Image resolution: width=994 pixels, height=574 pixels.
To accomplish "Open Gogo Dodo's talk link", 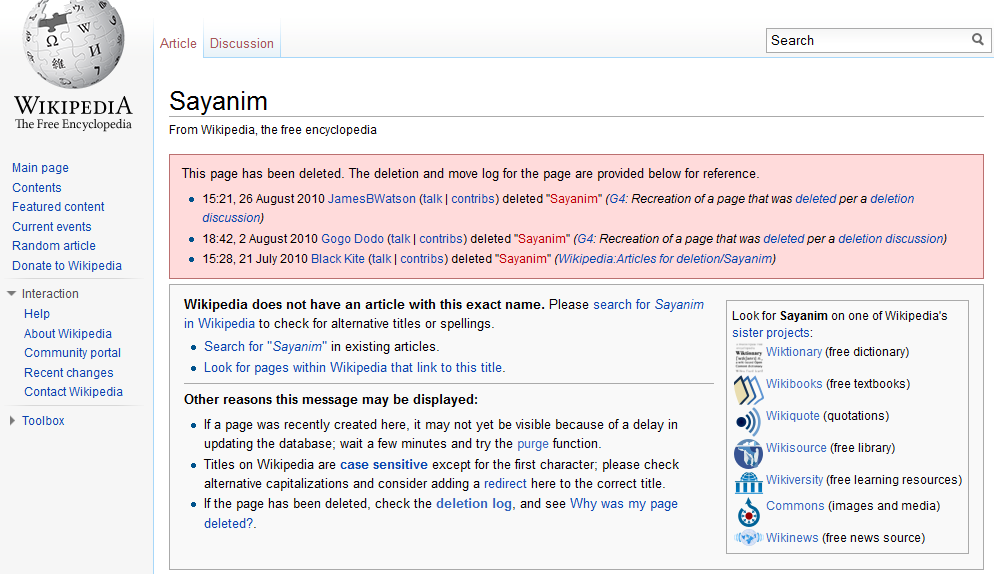I will [401, 238].
